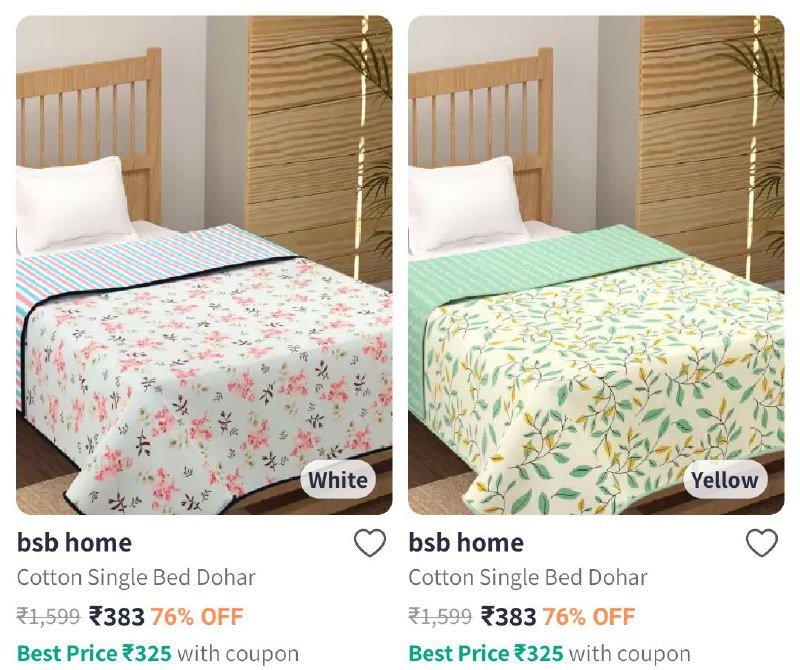View Best Price ₹325 coupon for Yellow dohar
The image size is (800, 670).
(x=549, y=654)
